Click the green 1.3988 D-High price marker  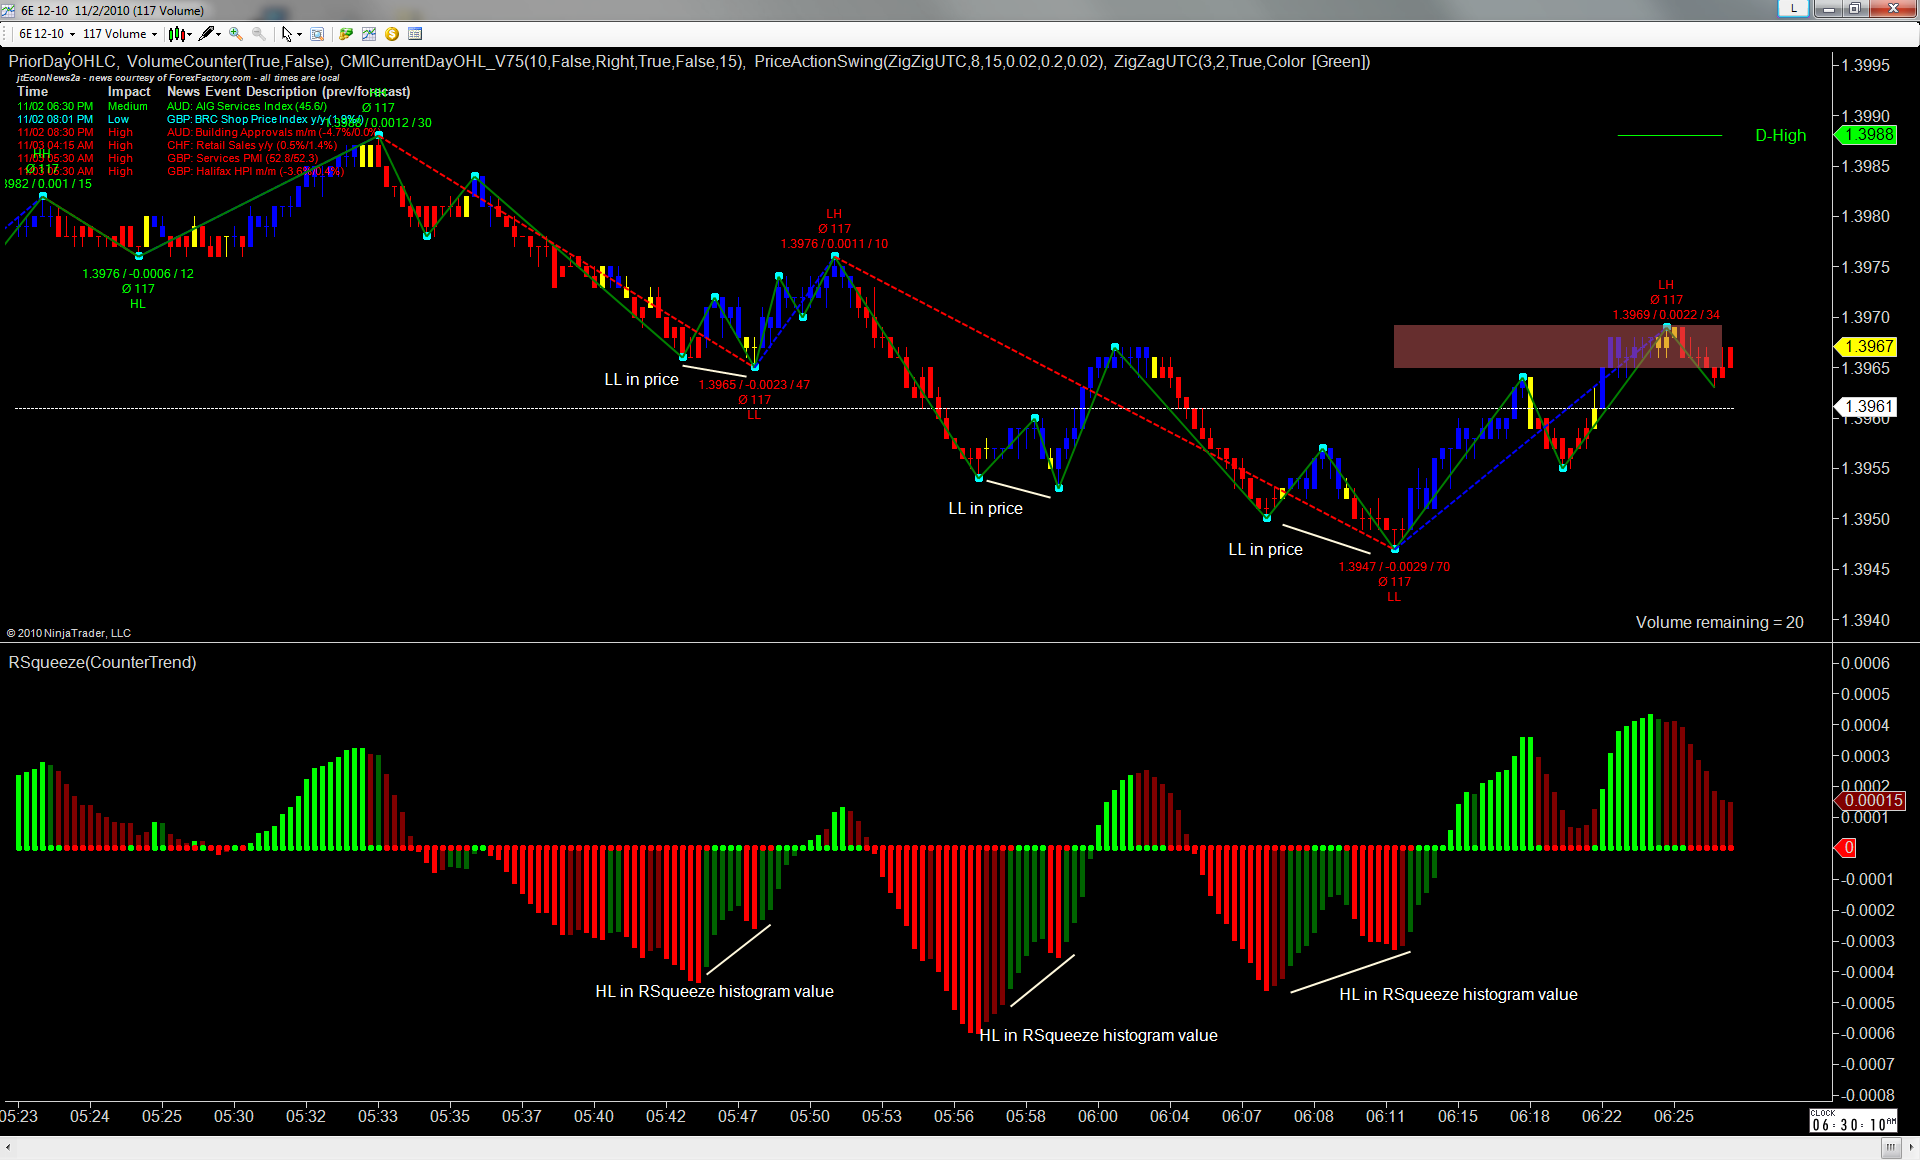[x=1866, y=135]
